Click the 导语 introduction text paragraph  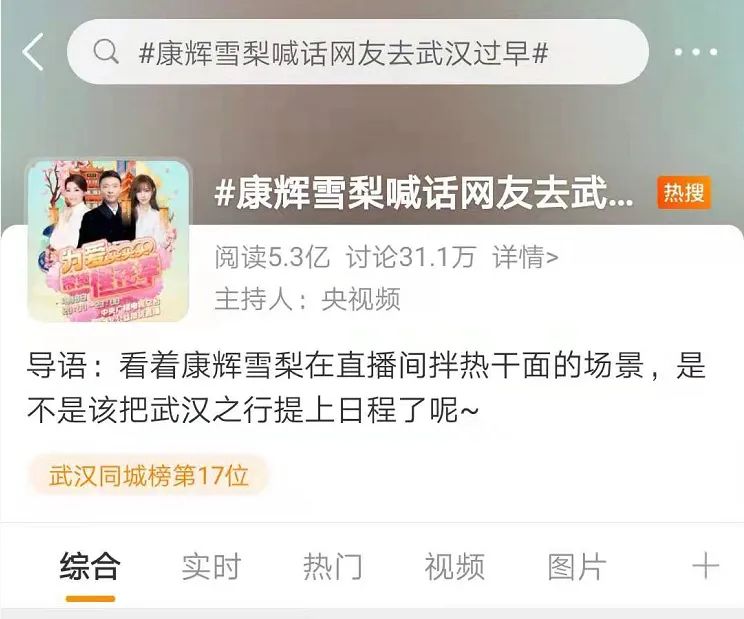366,387
